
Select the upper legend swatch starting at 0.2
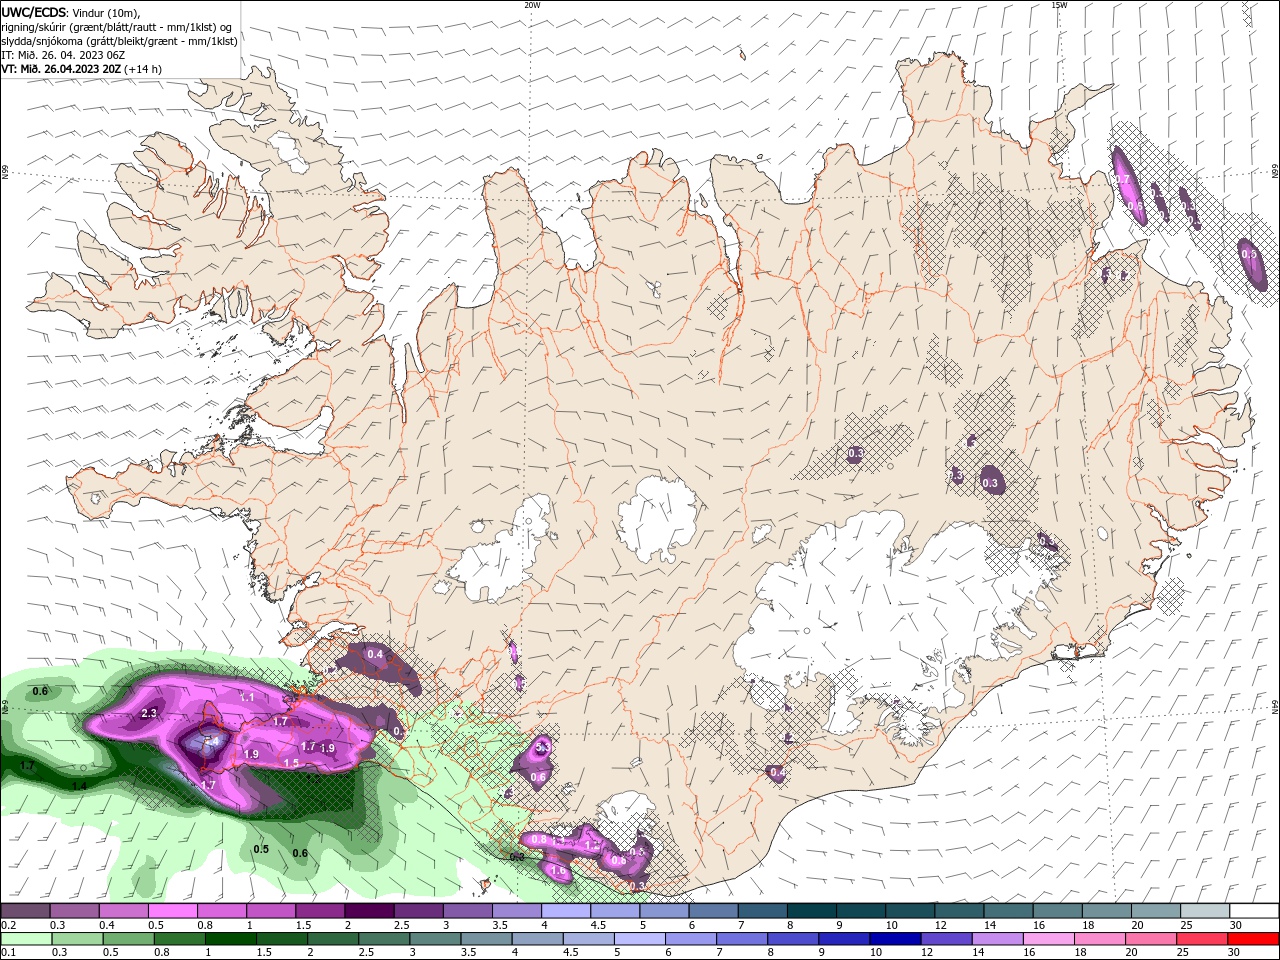pyautogui.click(x=25, y=911)
